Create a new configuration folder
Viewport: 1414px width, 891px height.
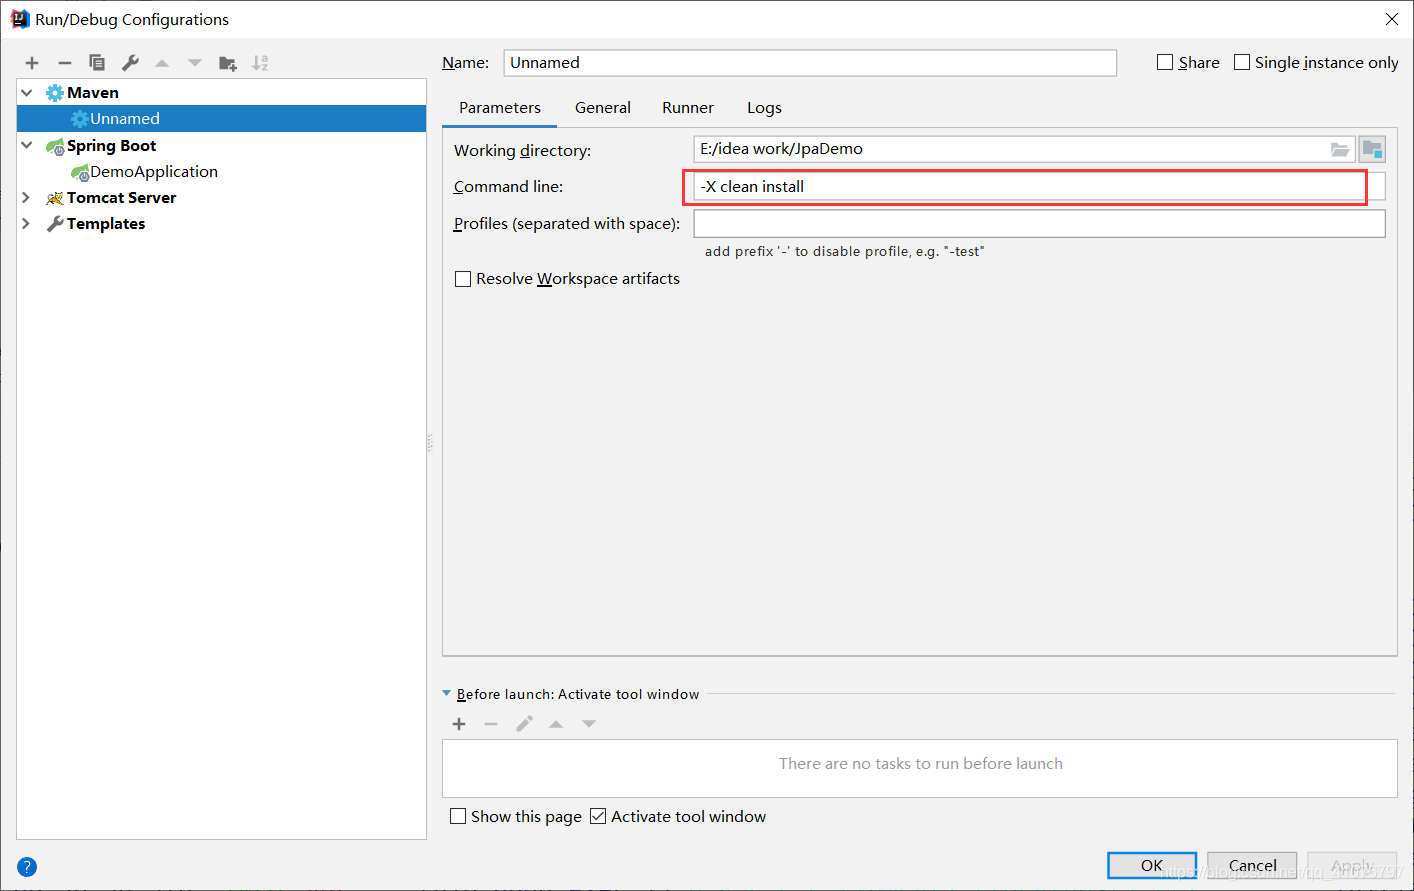click(227, 62)
